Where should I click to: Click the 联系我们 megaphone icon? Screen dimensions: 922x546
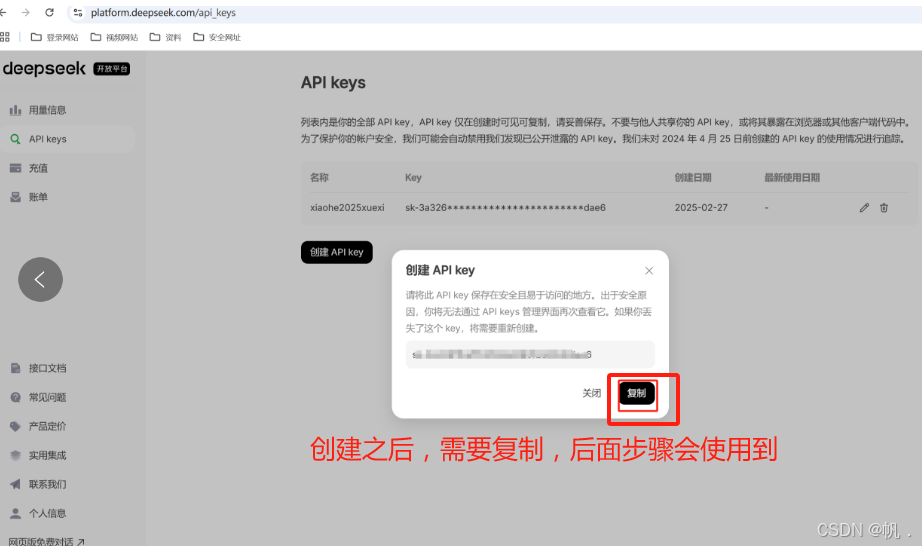(x=15, y=484)
